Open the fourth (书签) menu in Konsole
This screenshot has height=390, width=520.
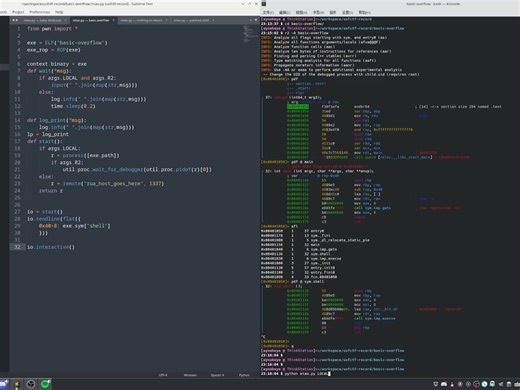pyautogui.click(x=318, y=12)
